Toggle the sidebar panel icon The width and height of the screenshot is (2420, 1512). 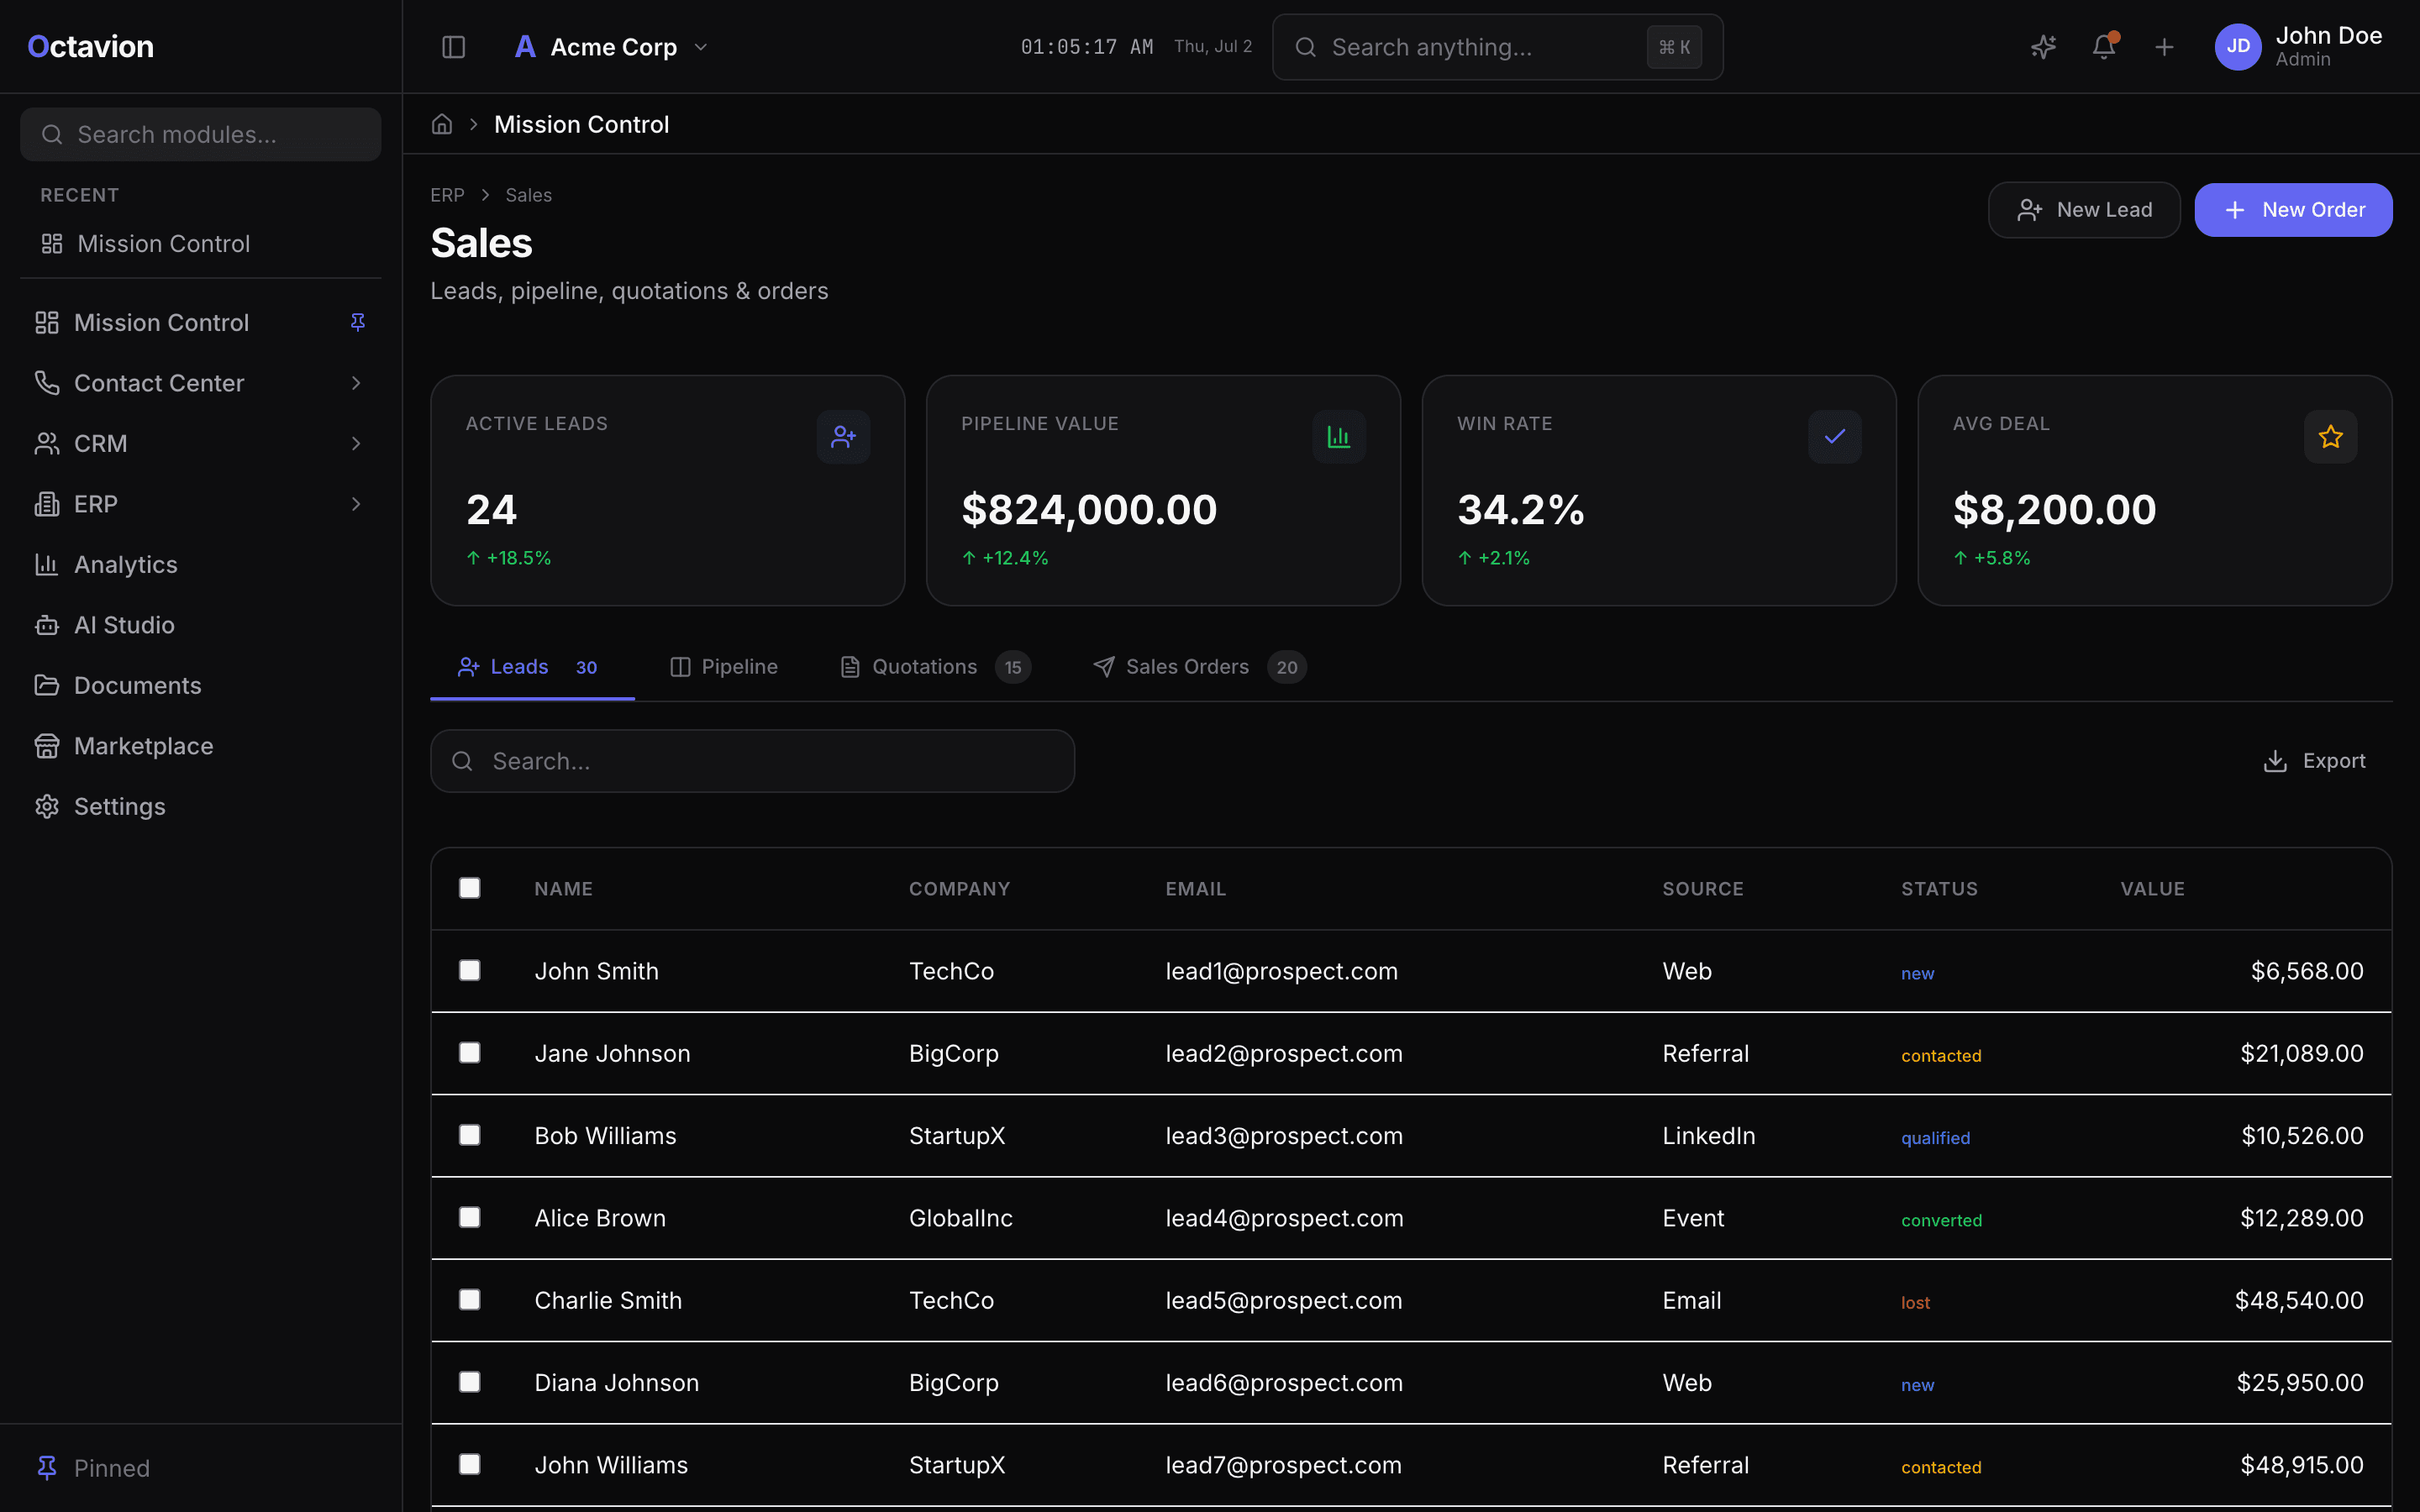[453, 47]
